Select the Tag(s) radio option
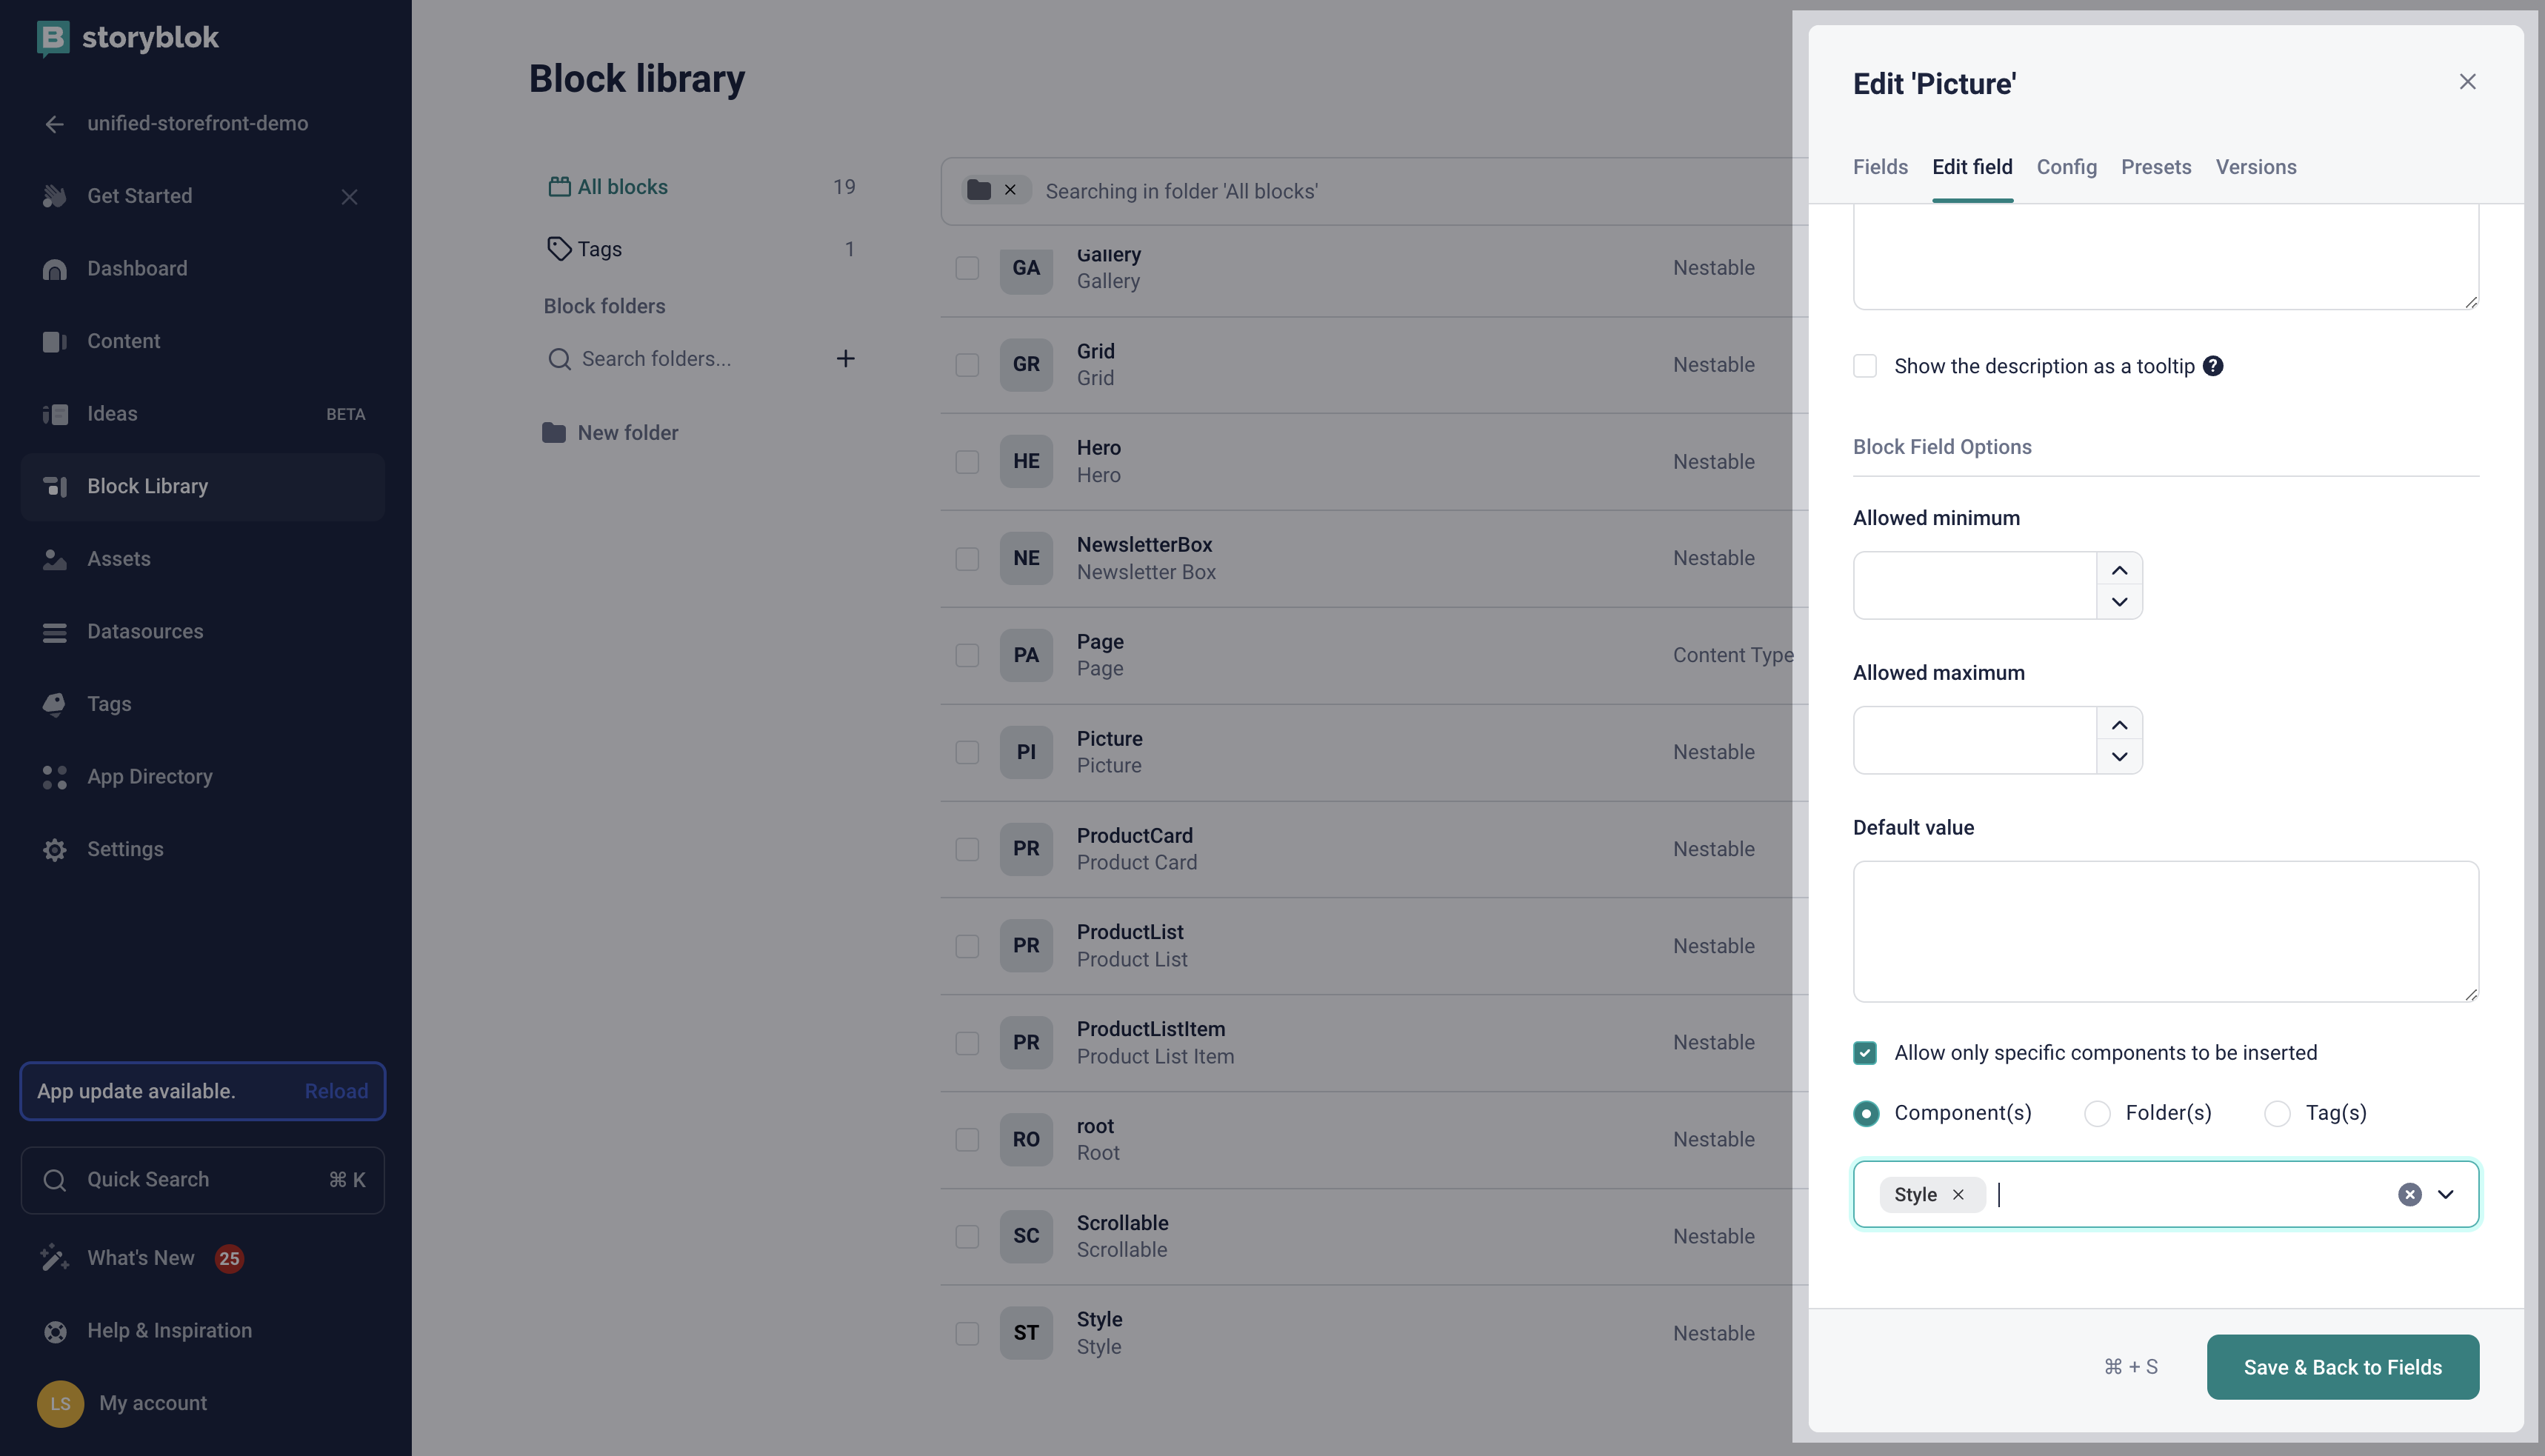Image resolution: width=2545 pixels, height=1456 pixels. pyautogui.click(x=2277, y=1113)
